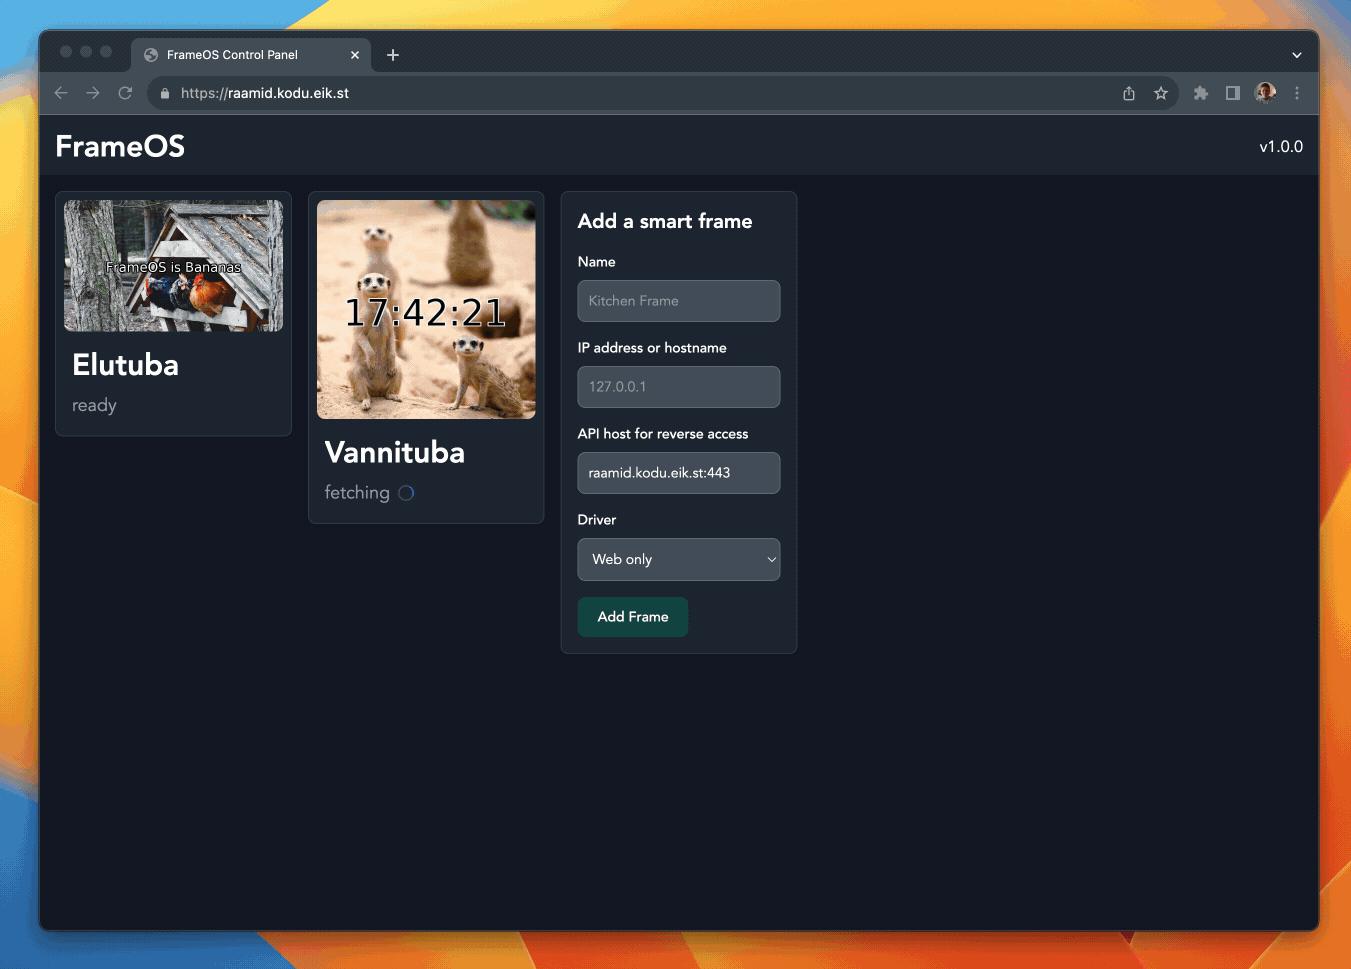Open a new browser tab
Screen dimensions: 1351x969
[x=393, y=55]
